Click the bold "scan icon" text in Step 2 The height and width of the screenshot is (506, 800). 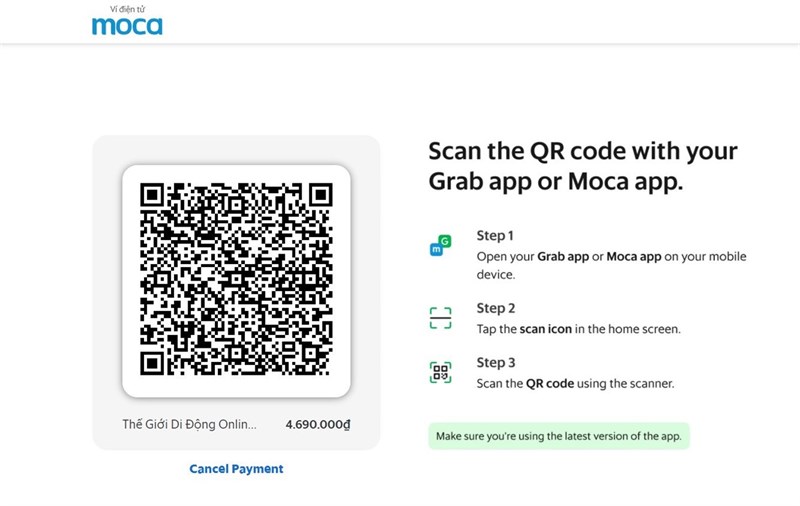(x=545, y=329)
